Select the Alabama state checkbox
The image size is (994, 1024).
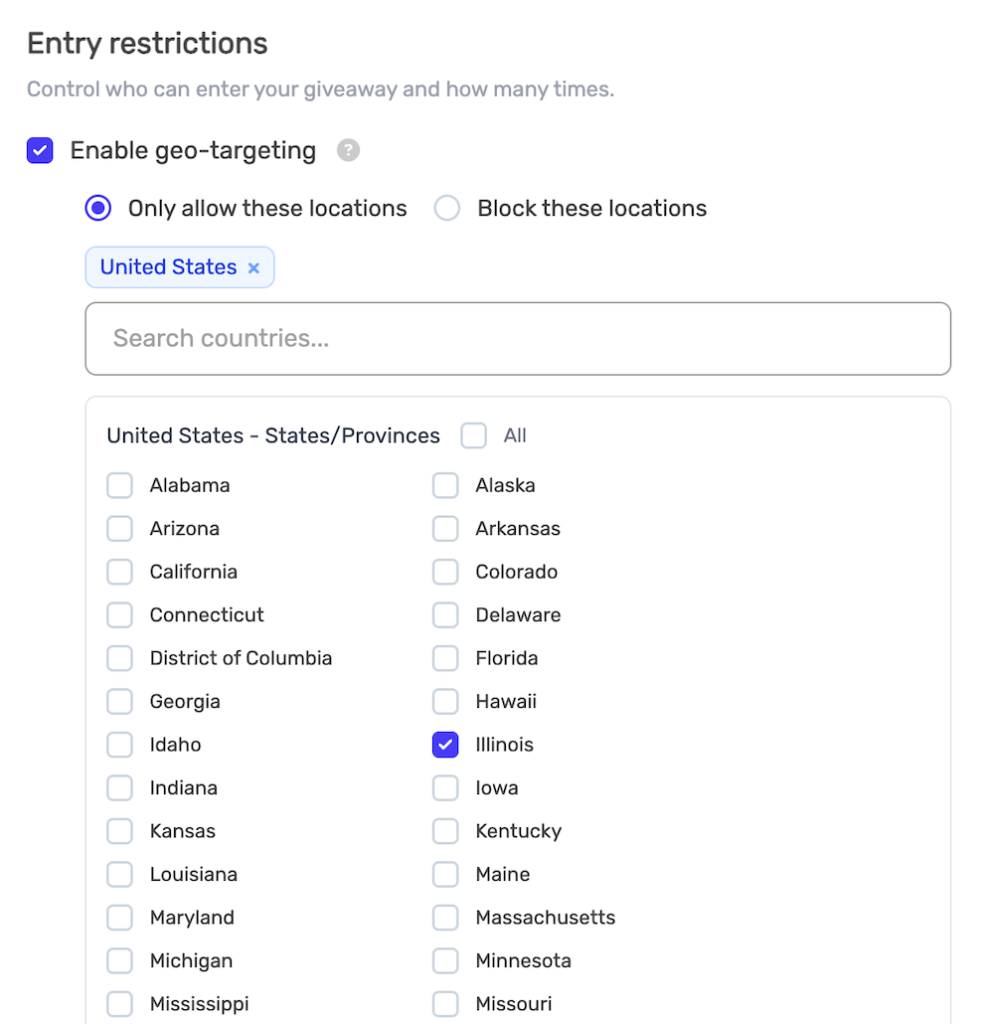[120, 486]
